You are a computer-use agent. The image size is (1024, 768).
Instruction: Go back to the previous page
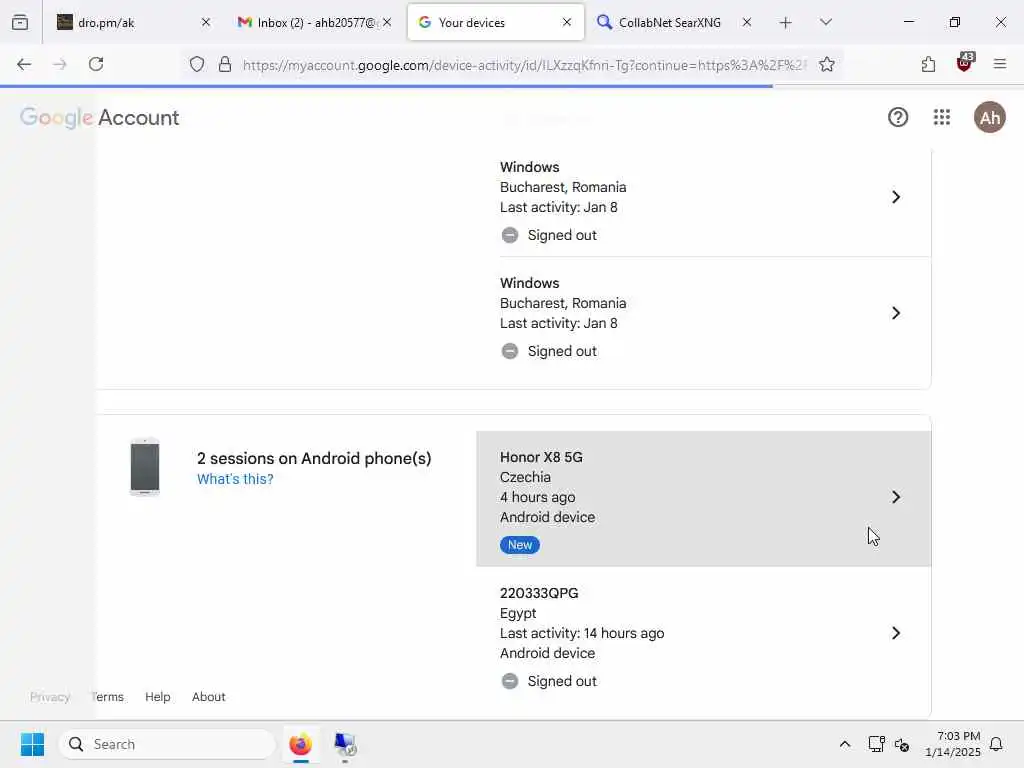pos(24,64)
